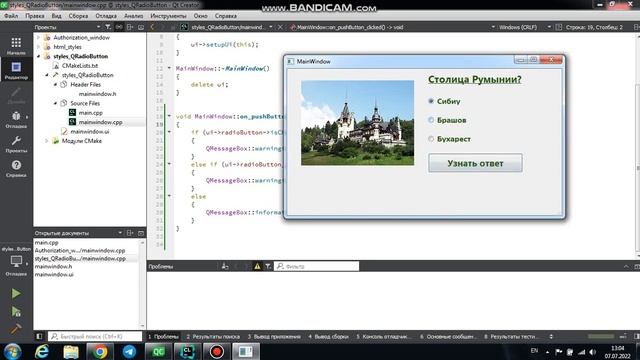Open the Файл menu
The width and height of the screenshot is (640, 360).
click(x=11, y=16)
